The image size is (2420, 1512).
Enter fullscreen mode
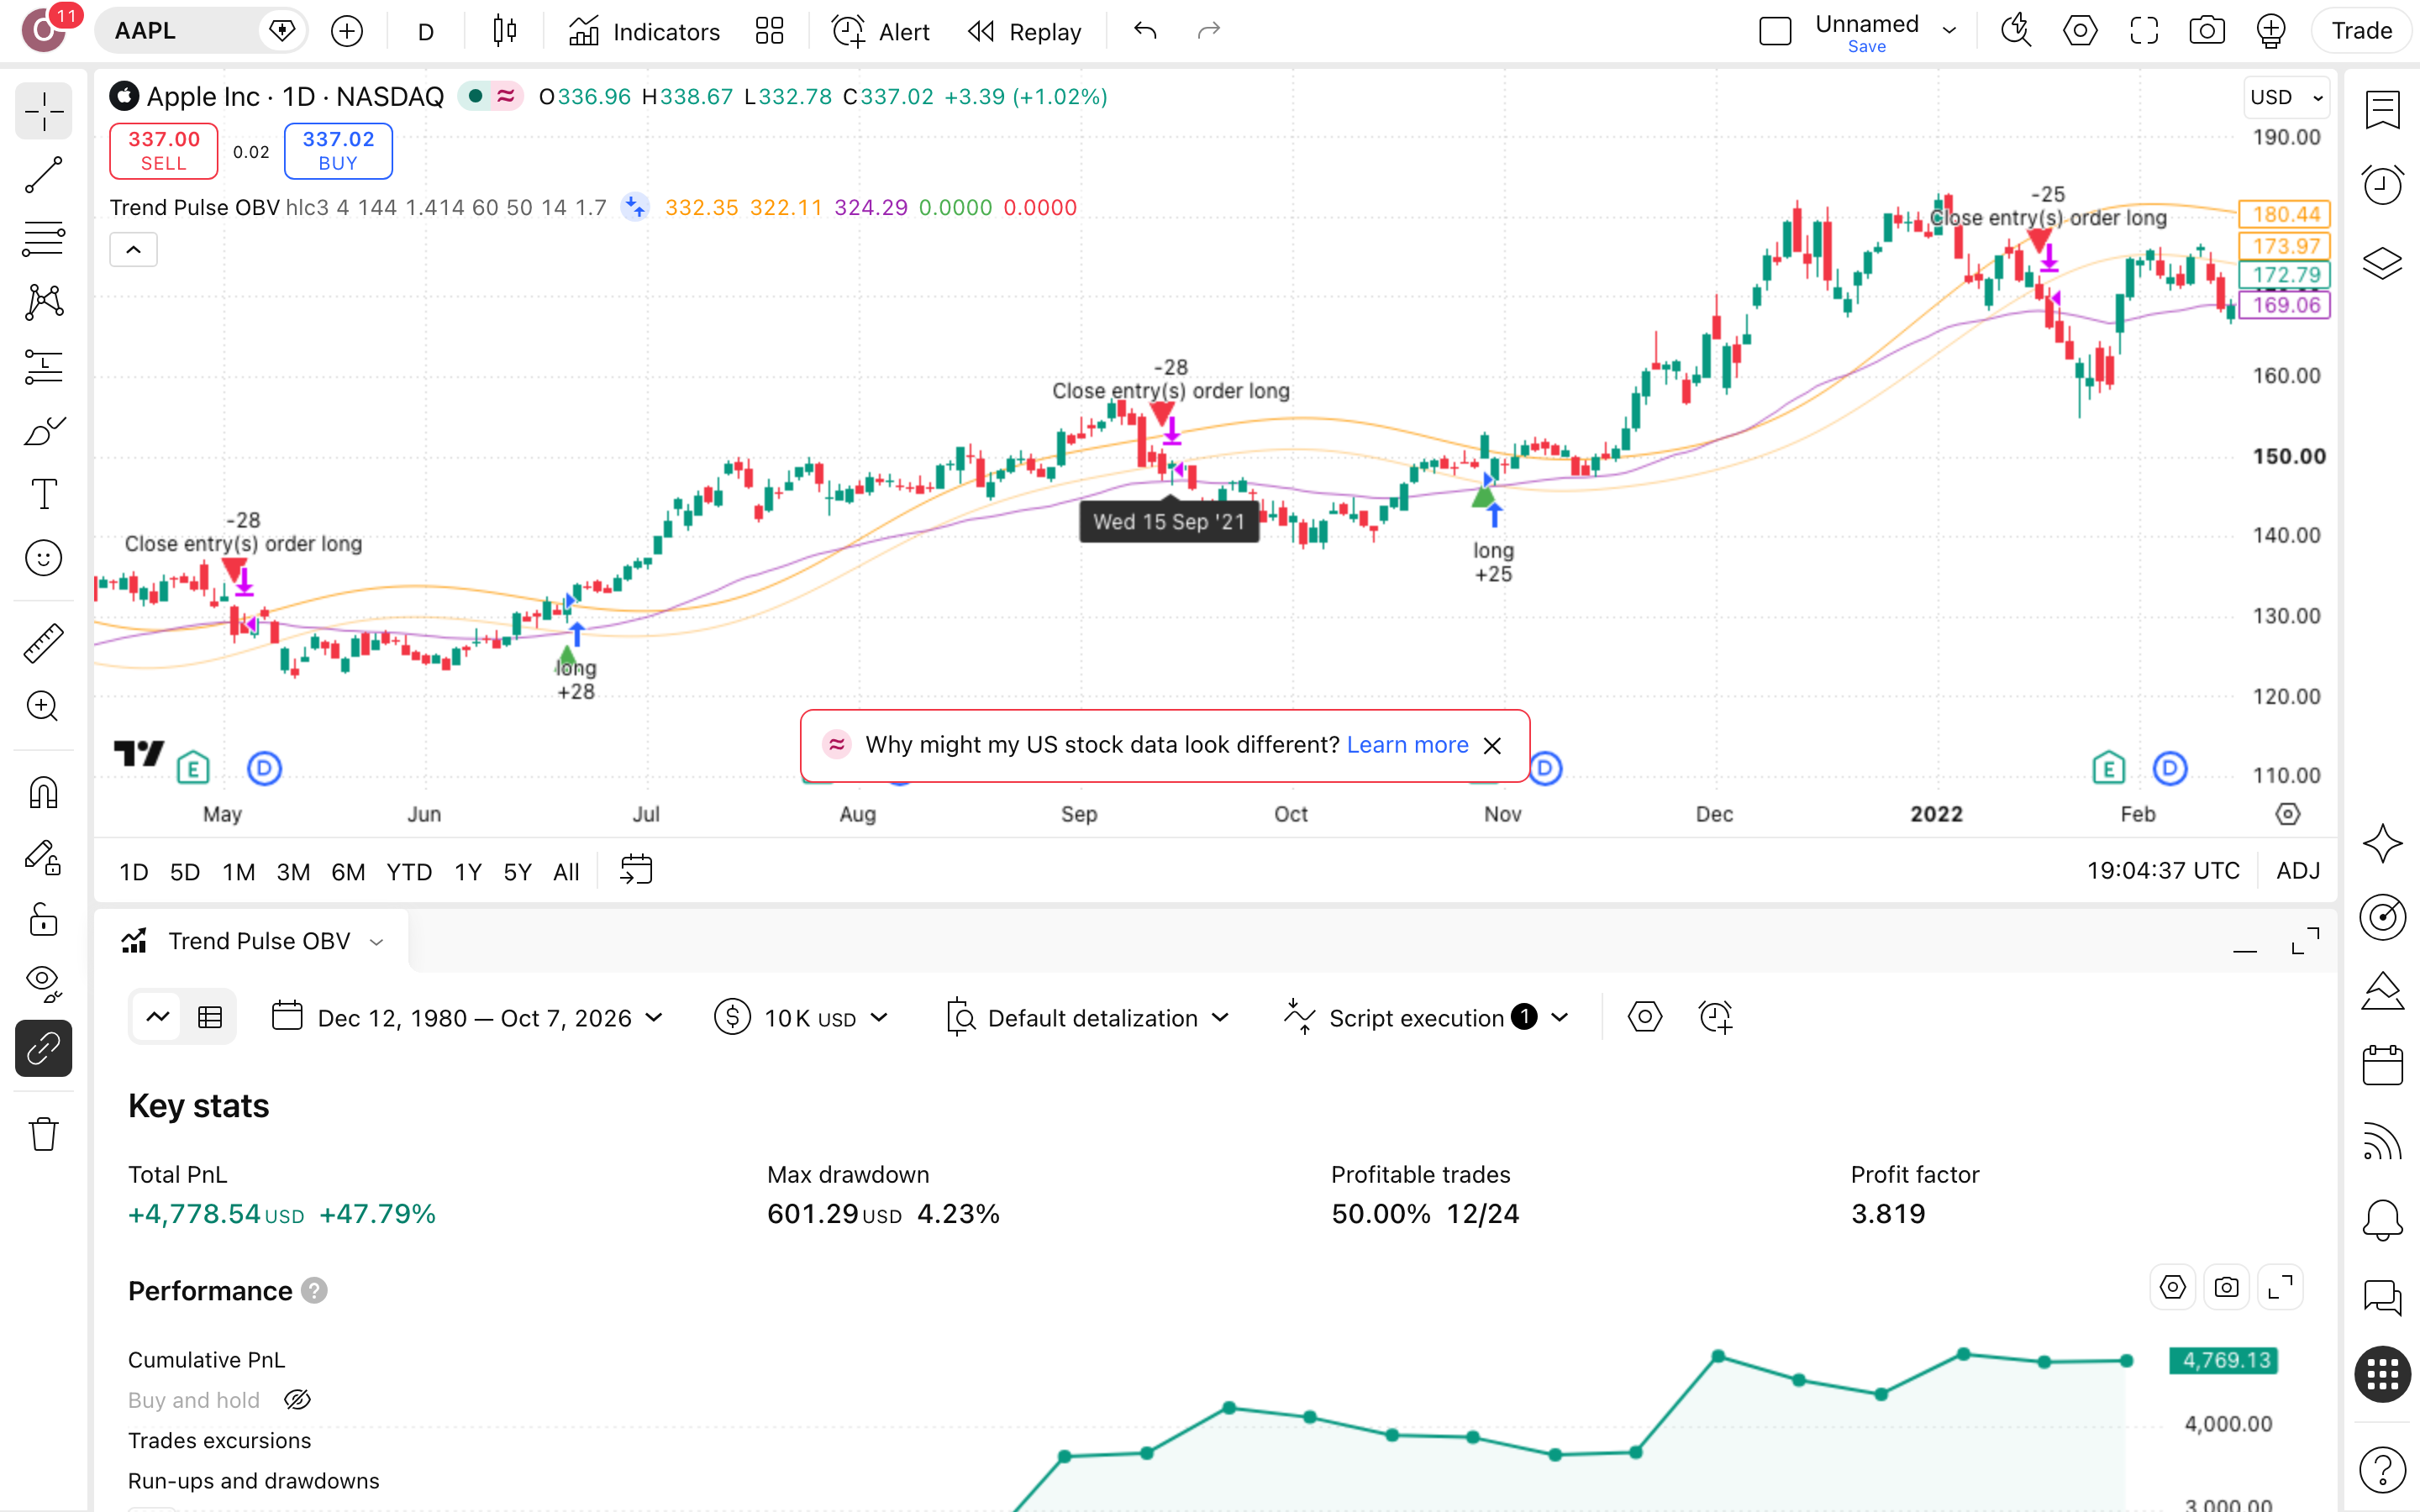pos(2143,31)
